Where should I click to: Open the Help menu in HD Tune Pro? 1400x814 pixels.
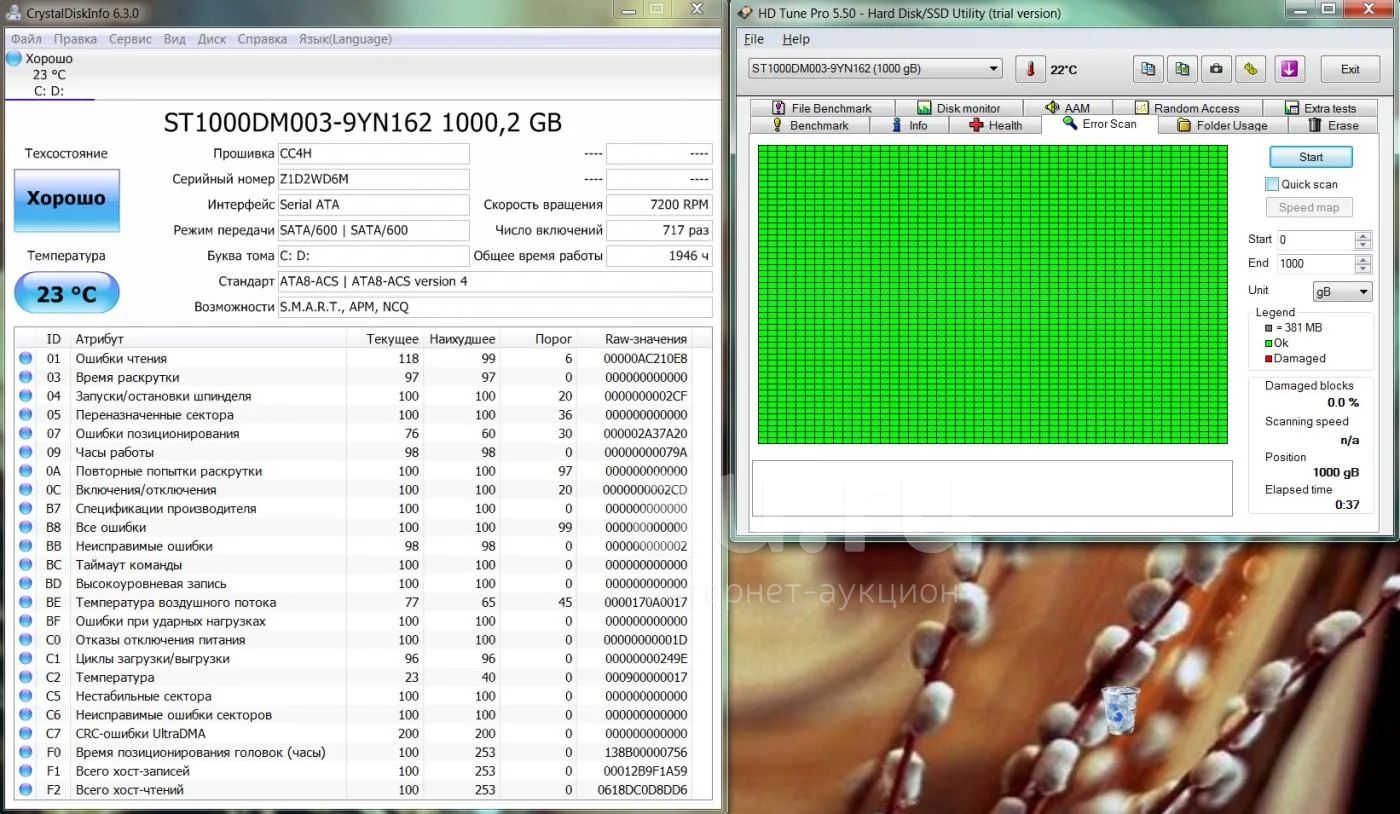click(x=796, y=39)
